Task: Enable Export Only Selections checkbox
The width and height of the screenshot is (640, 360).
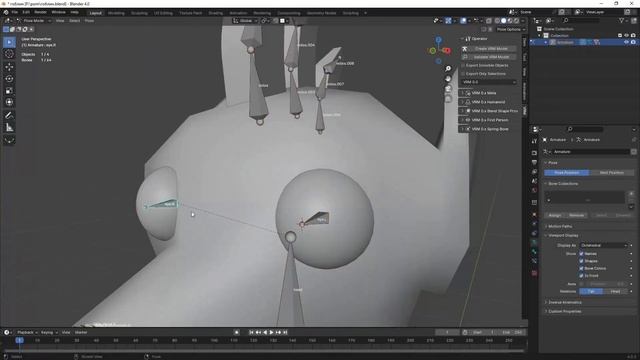Action: [x=463, y=74]
